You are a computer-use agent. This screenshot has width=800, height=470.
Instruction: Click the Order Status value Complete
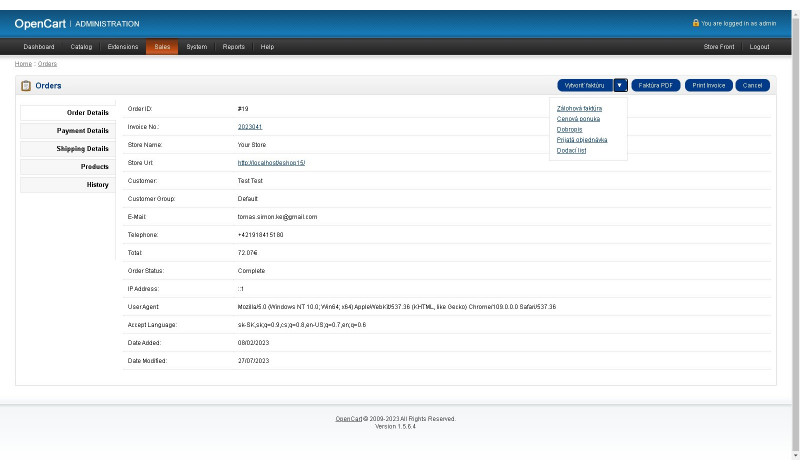pos(252,271)
